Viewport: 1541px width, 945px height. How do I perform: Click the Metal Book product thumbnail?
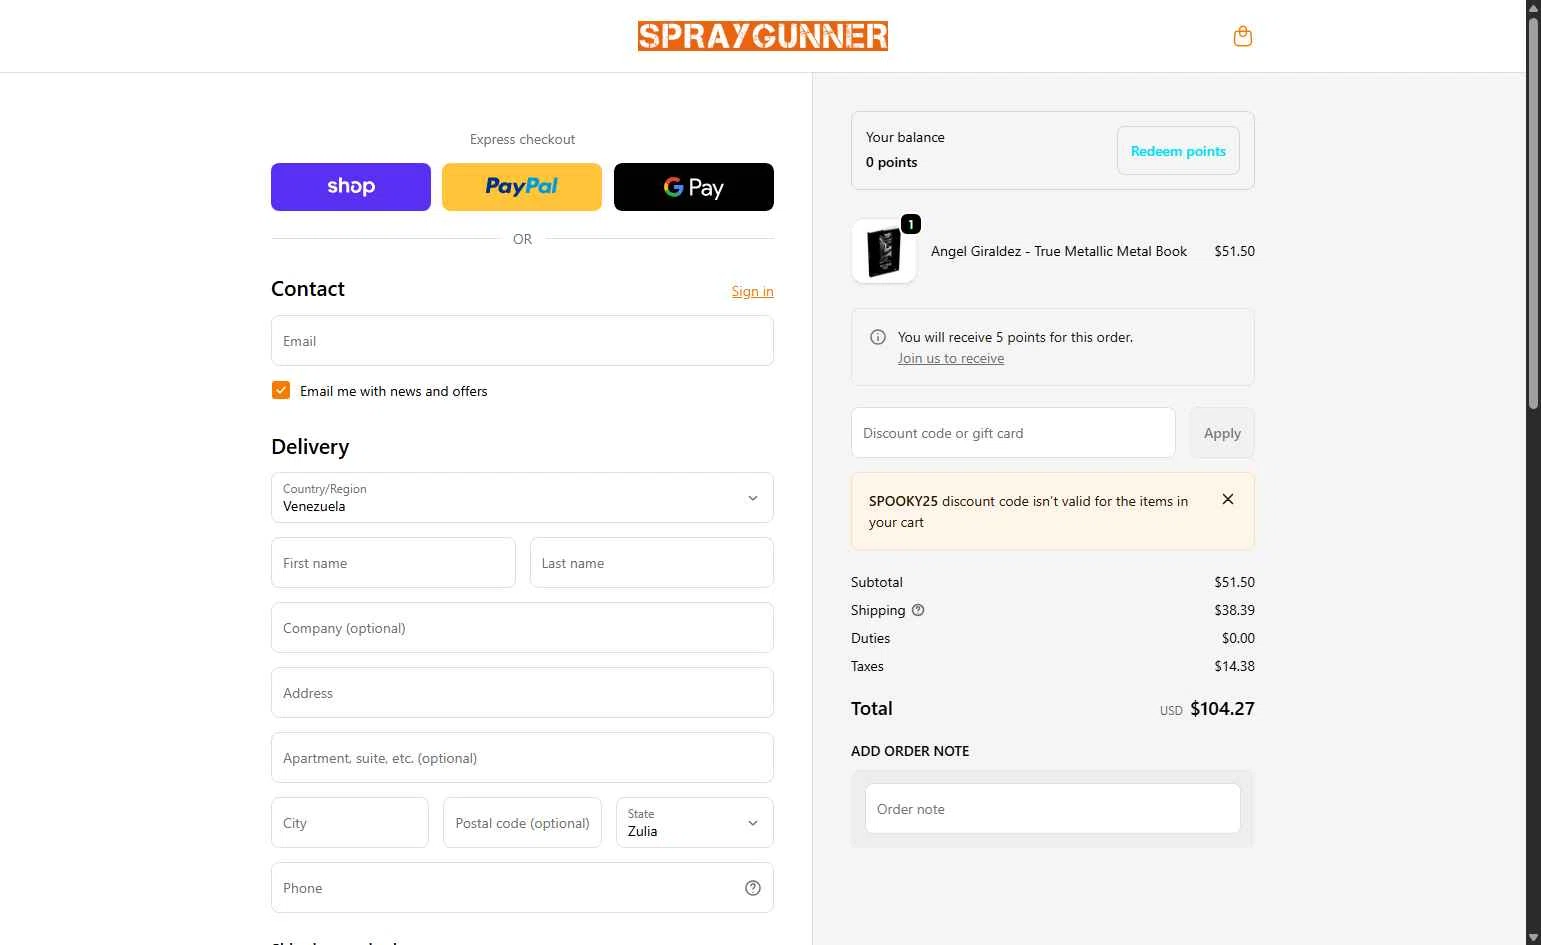click(x=884, y=251)
